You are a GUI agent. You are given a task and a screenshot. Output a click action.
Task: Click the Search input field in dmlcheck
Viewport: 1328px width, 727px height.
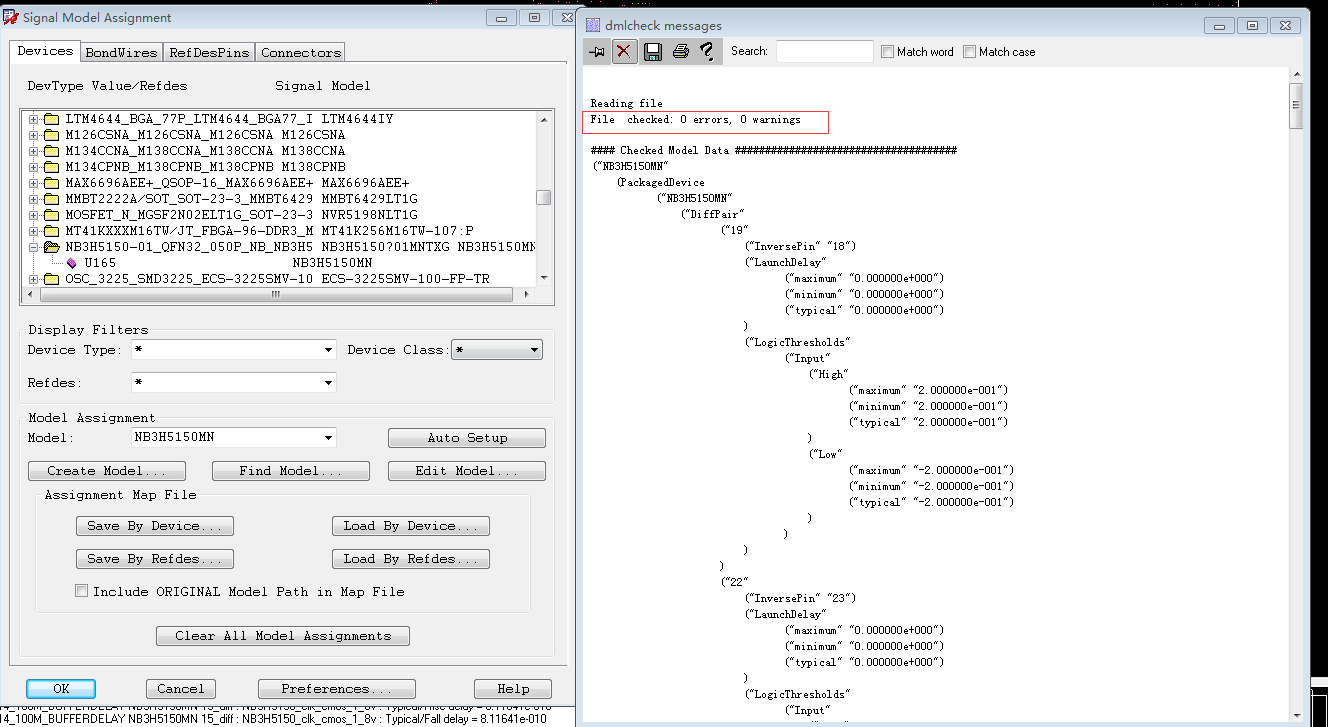pos(825,51)
